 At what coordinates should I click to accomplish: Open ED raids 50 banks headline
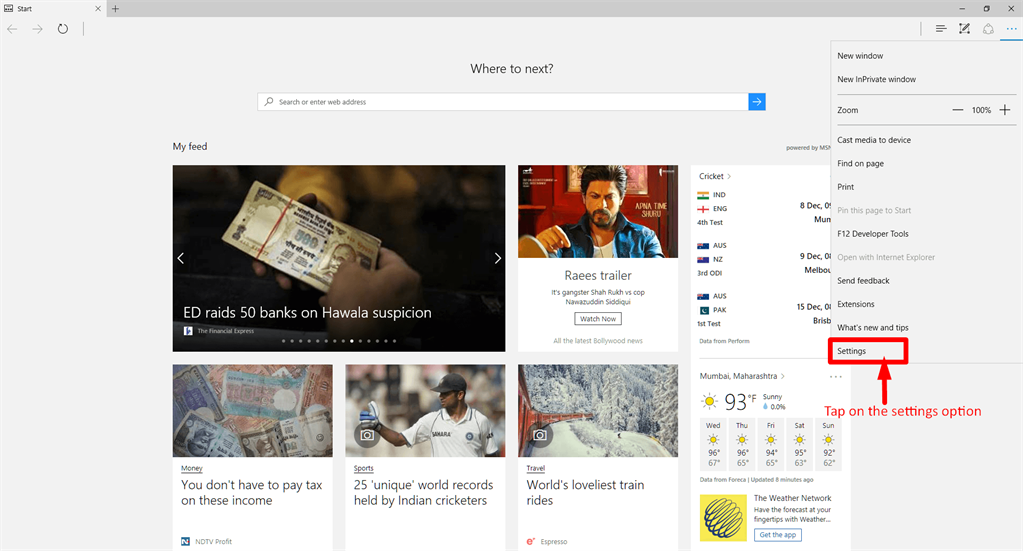pos(307,313)
